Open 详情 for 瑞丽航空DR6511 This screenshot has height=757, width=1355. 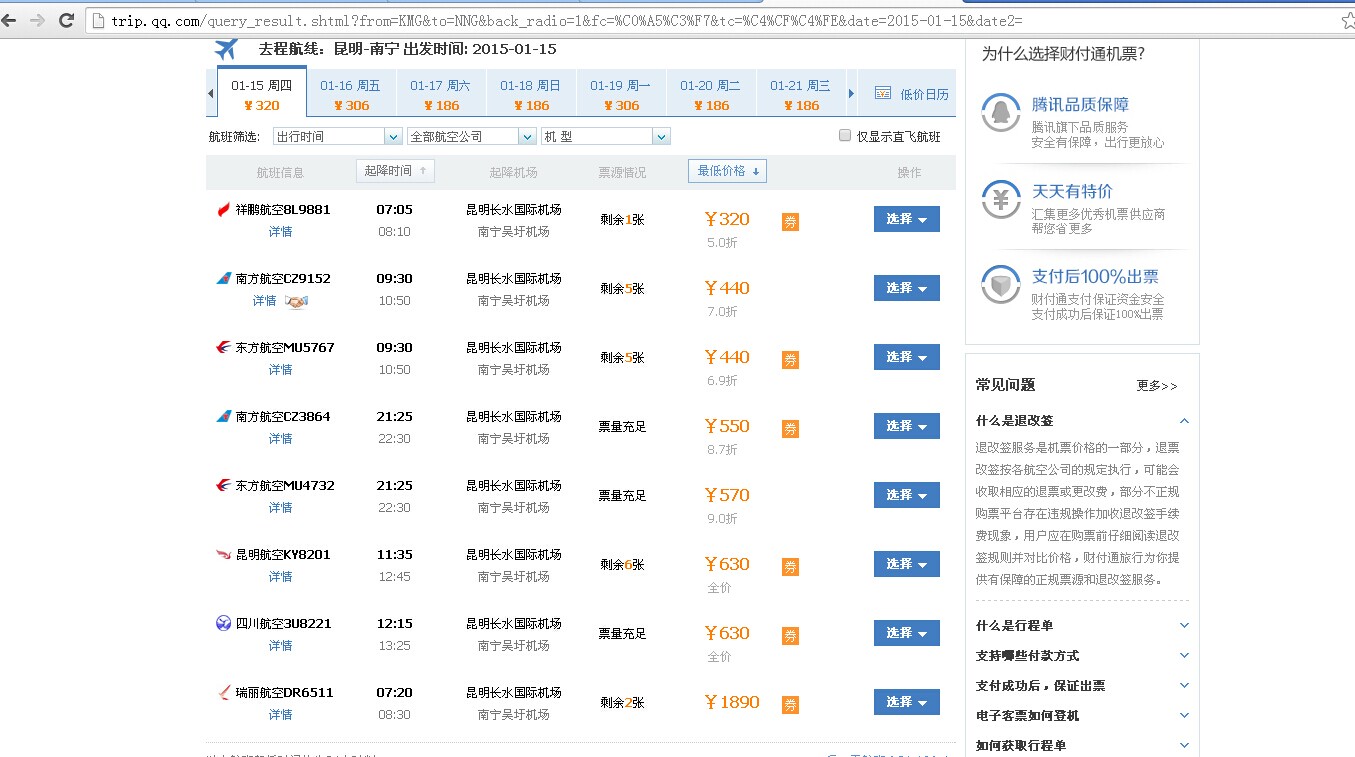click(280, 714)
